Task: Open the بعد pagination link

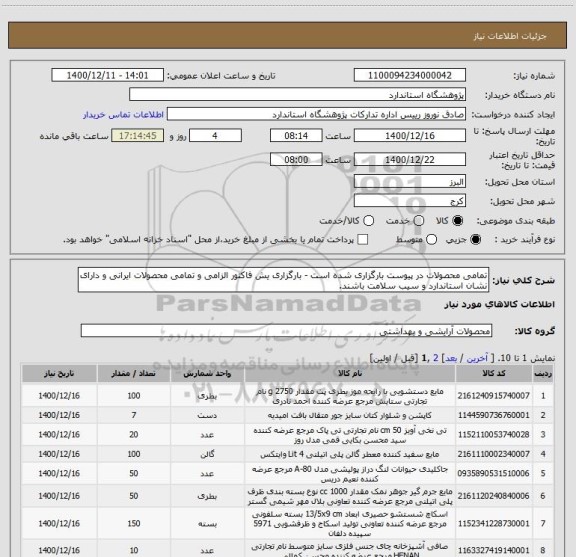Action: point(451,358)
